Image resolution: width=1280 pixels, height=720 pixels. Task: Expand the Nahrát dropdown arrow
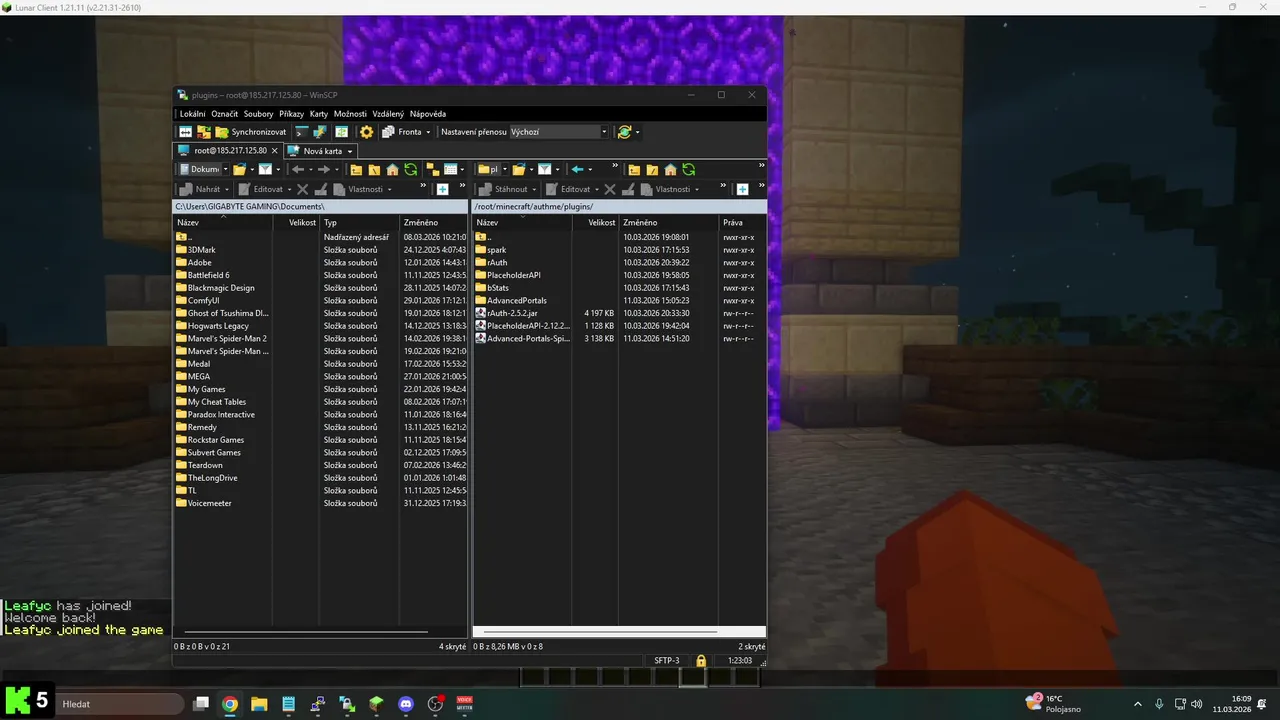pos(227,189)
